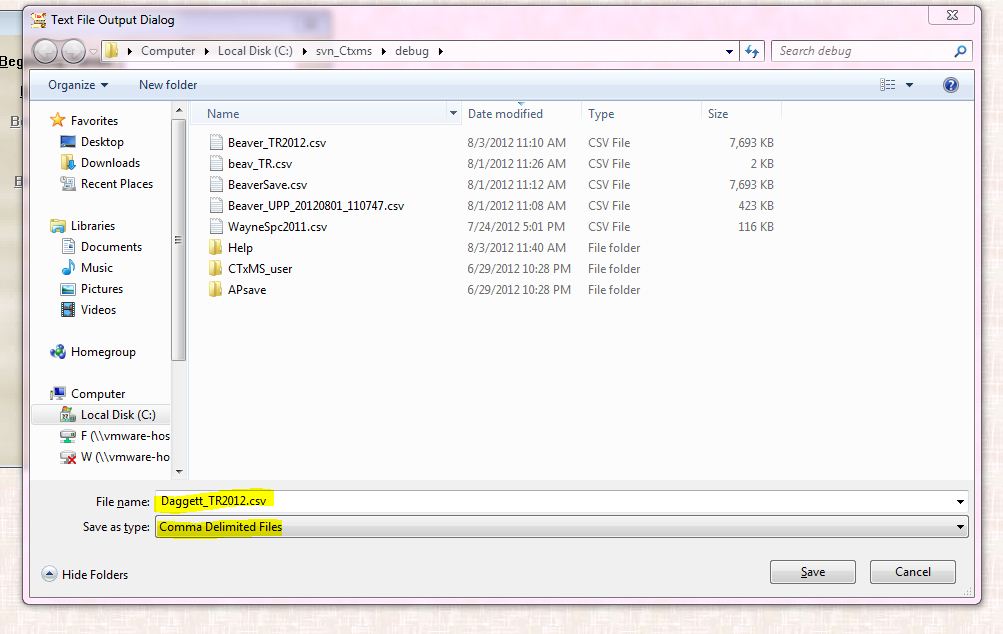The height and width of the screenshot is (634, 1003).
Task: Click the New folder button
Action: pyautogui.click(x=168, y=85)
